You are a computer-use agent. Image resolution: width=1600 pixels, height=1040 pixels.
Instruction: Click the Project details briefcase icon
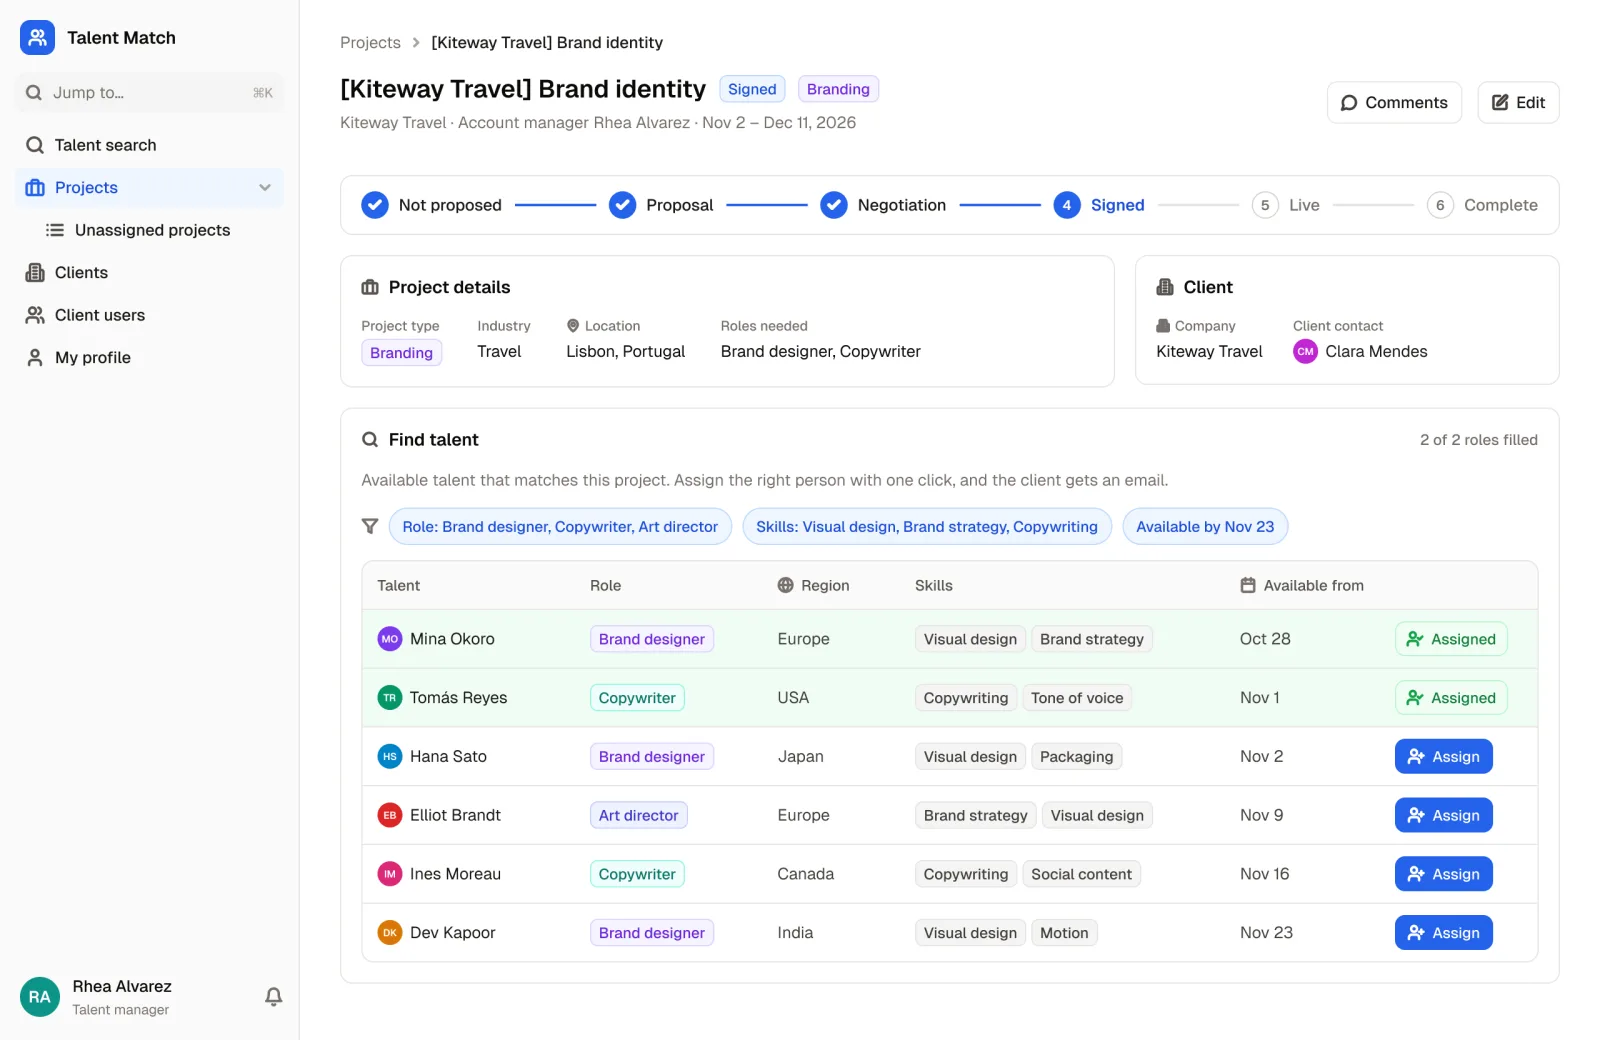[x=370, y=287]
